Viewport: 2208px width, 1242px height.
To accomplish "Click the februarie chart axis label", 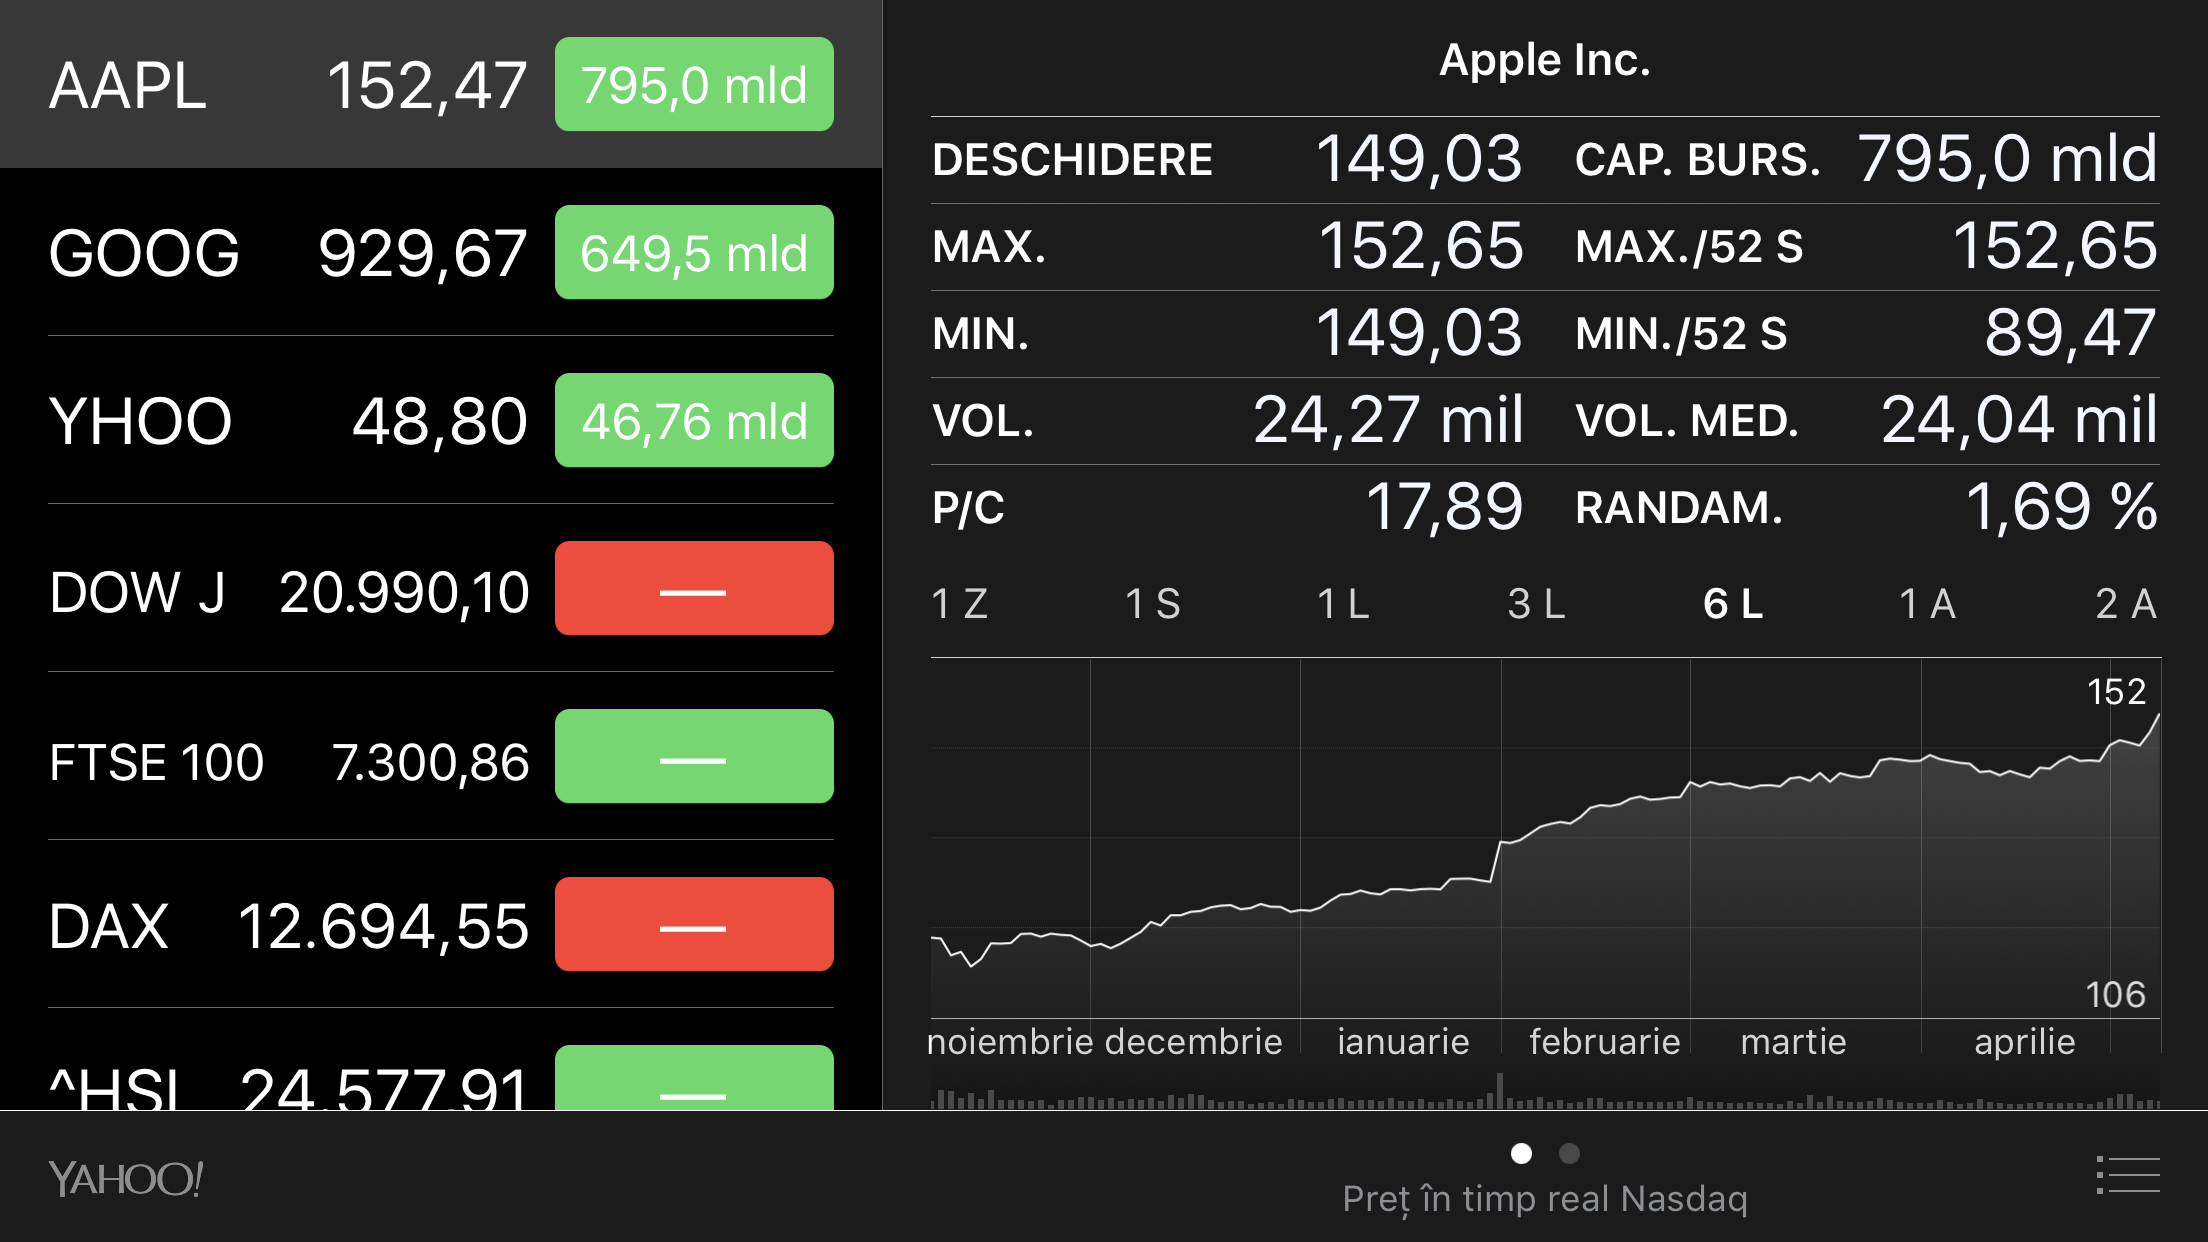I will [x=1604, y=1042].
